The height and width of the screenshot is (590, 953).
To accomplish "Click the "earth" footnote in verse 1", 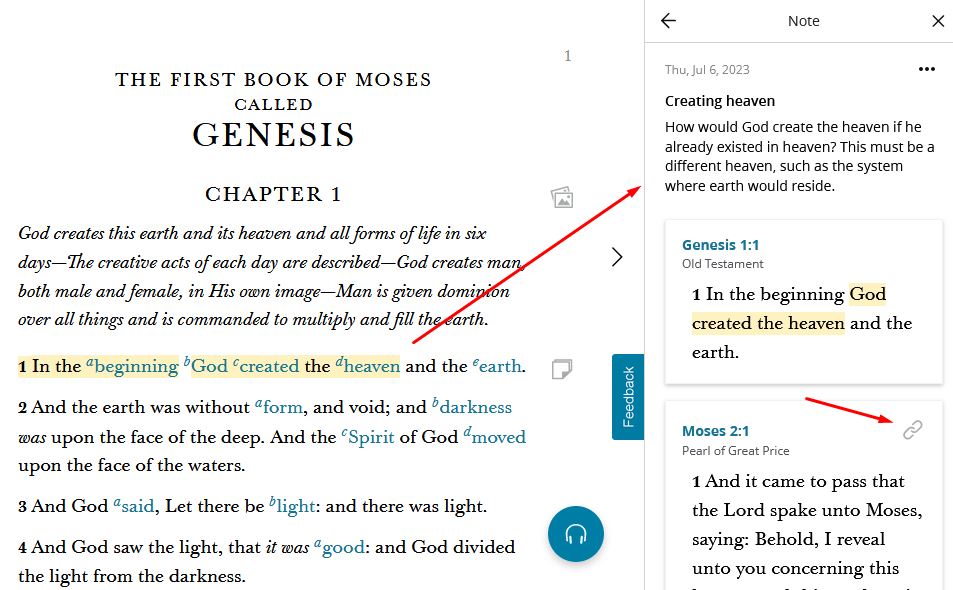I will (x=501, y=367).
